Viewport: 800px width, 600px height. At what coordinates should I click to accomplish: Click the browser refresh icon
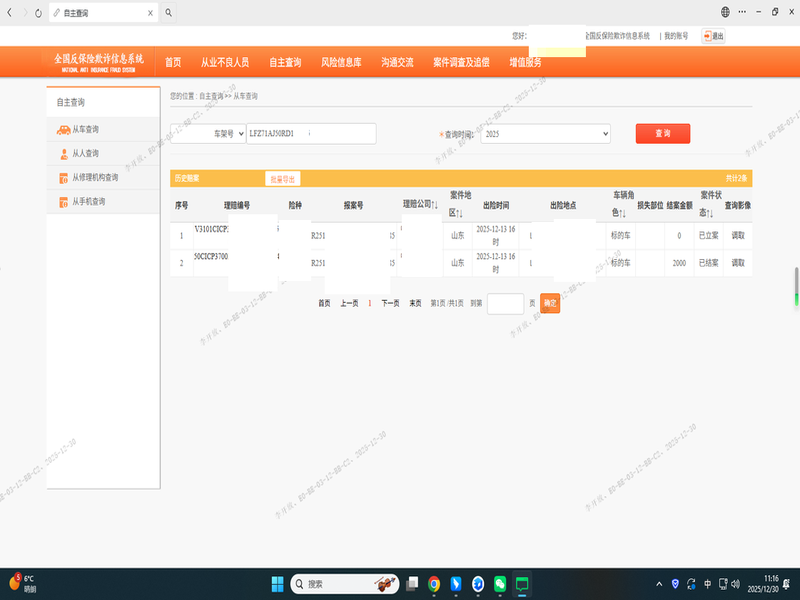pyautogui.click(x=38, y=13)
